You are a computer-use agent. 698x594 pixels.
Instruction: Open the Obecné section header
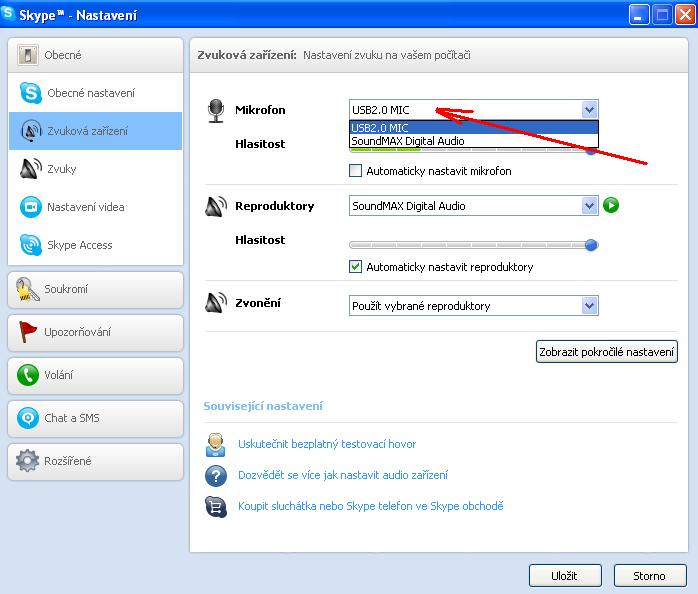click(x=95, y=55)
